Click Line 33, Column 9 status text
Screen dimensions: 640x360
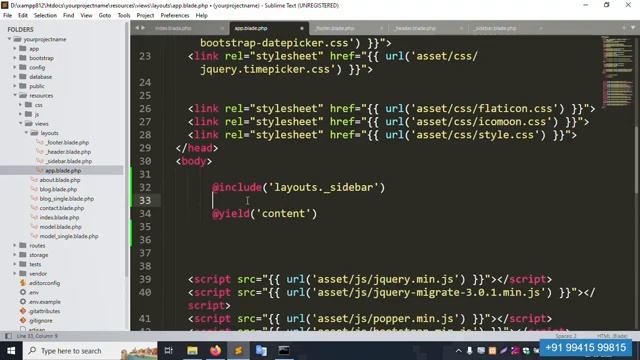coord(37,336)
